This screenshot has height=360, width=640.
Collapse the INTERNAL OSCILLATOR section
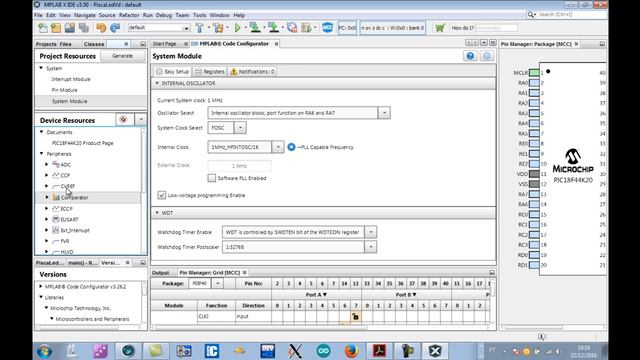point(157,83)
